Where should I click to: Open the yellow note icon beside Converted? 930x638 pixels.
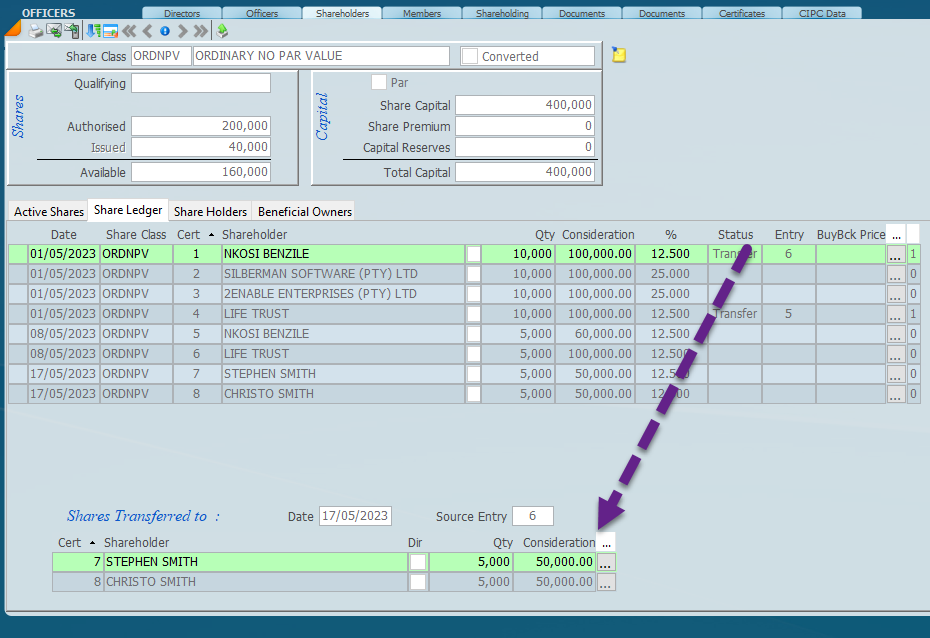tap(619, 55)
